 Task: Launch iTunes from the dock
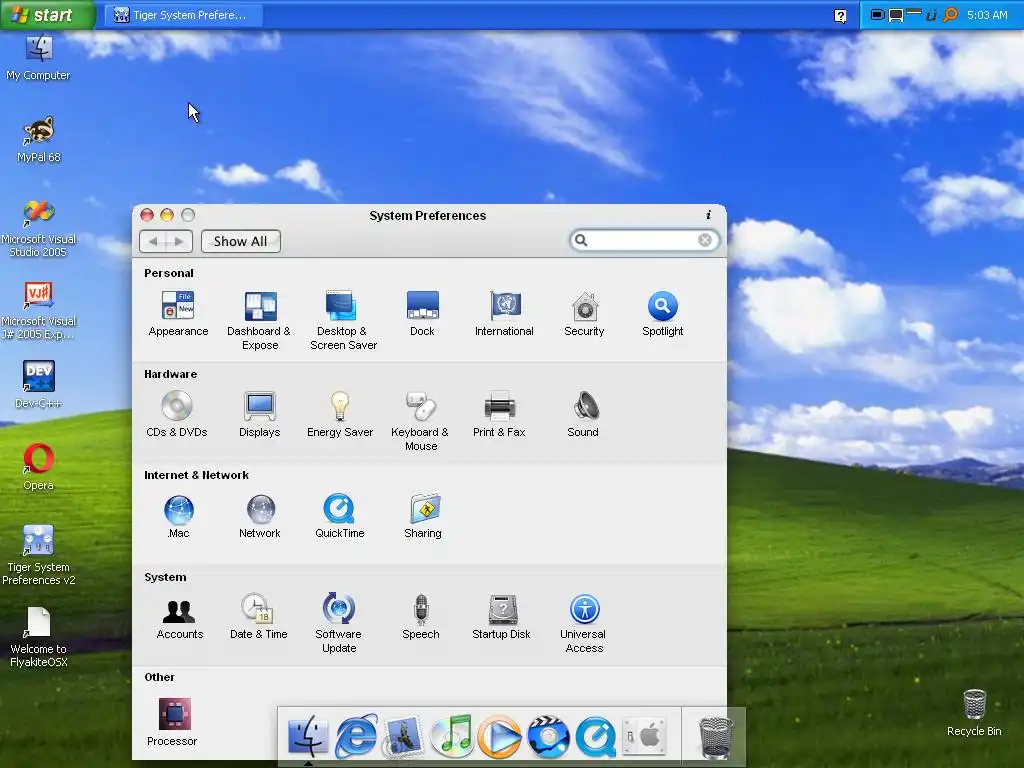click(x=451, y=736)
